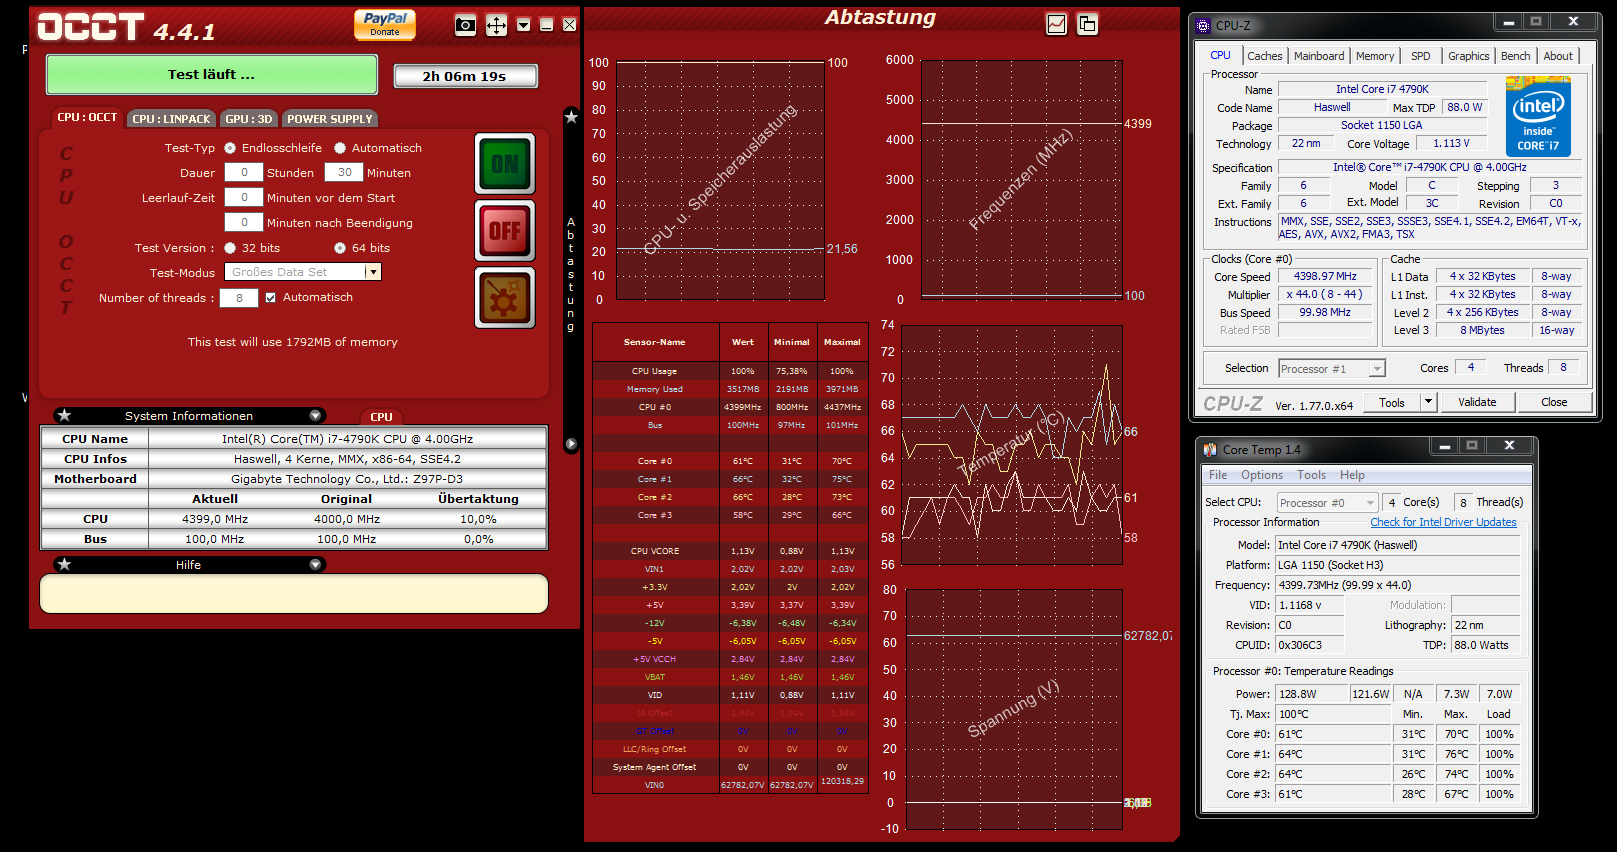The height and width of the screenshot is (852, 1617).
Task: Switch to the GPU : 3D tab
Action: (x=249, y=119)
